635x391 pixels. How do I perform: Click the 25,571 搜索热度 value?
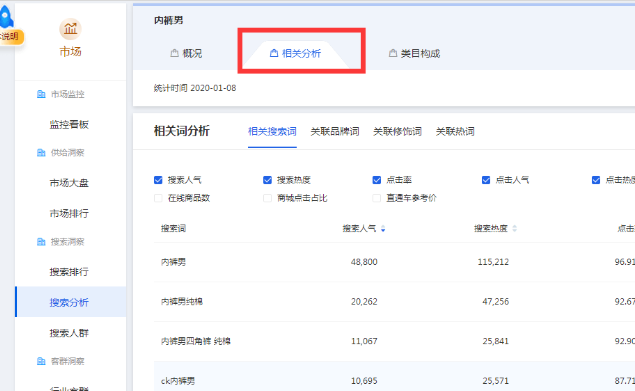tap(496, 381)
